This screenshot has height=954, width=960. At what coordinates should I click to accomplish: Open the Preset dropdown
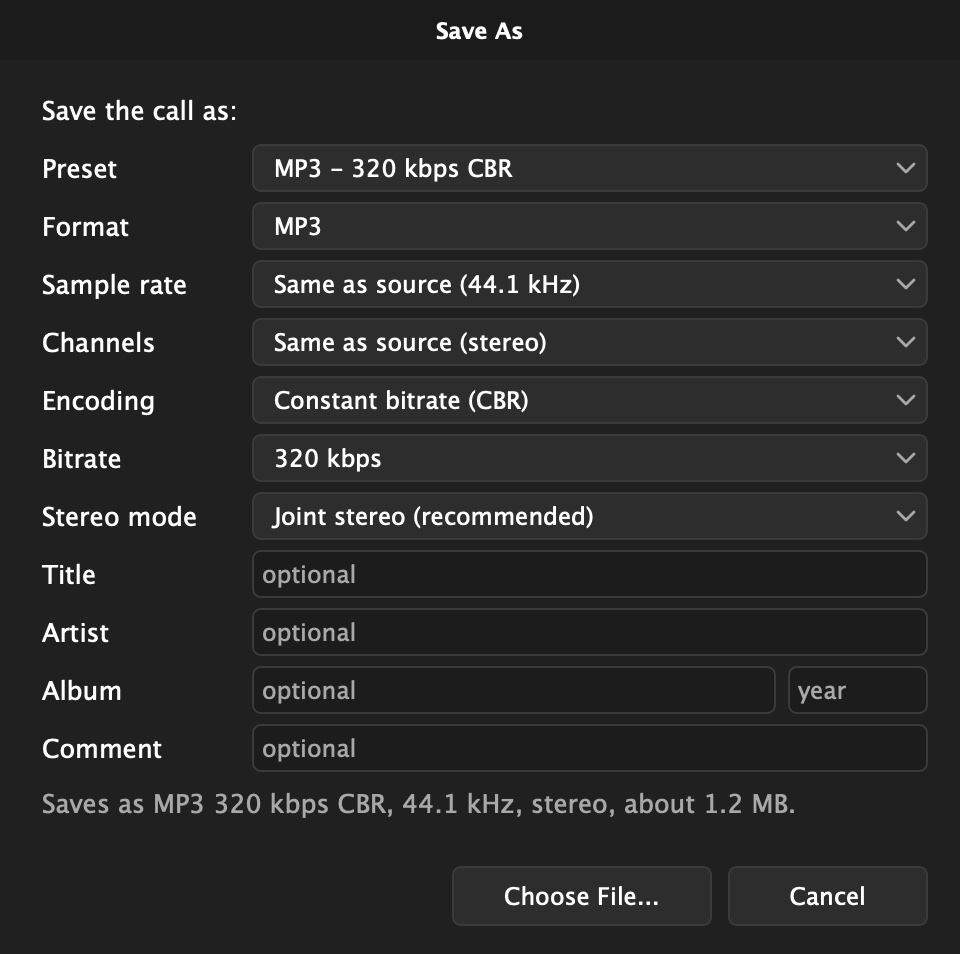point(590,168)
